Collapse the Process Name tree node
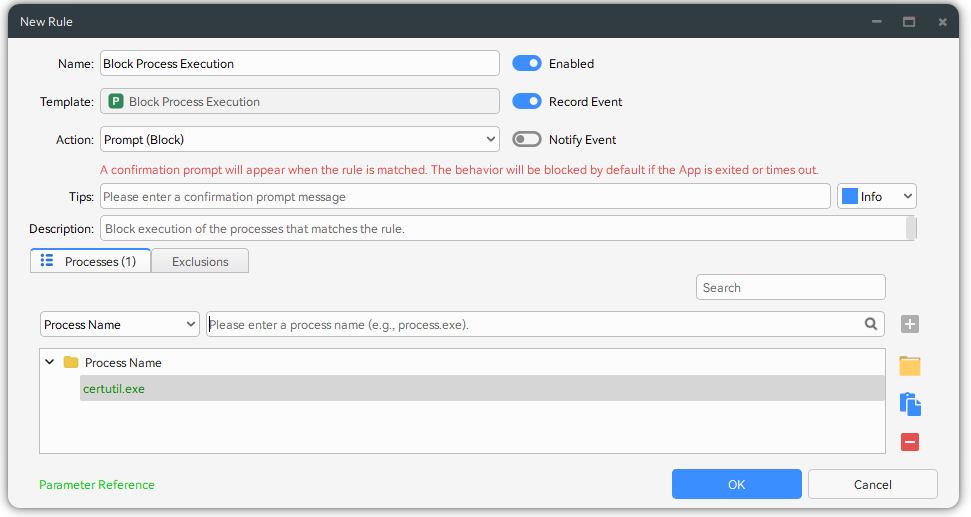This screenshot has width=971, height=517. click(x=49, y=362)
